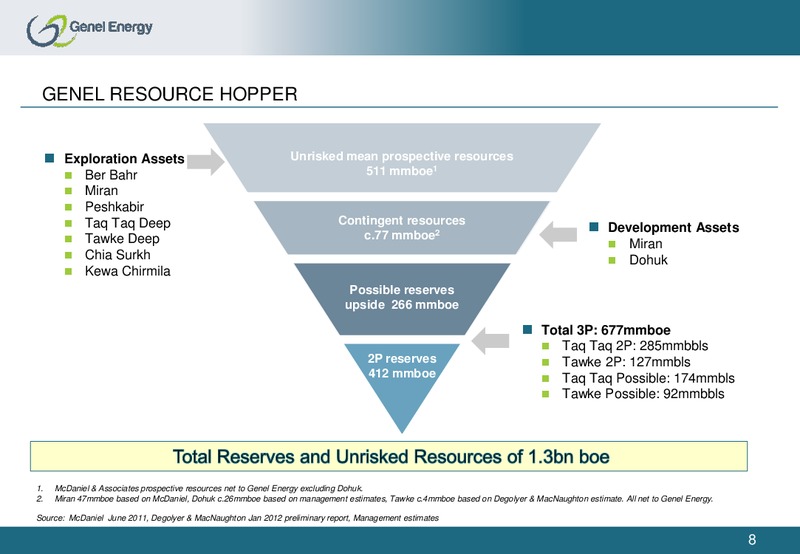Click the Tawke 2P: 127mmbls line
Image resolution: width=800 pixels, height=554 pixels.
pos(626,362)
